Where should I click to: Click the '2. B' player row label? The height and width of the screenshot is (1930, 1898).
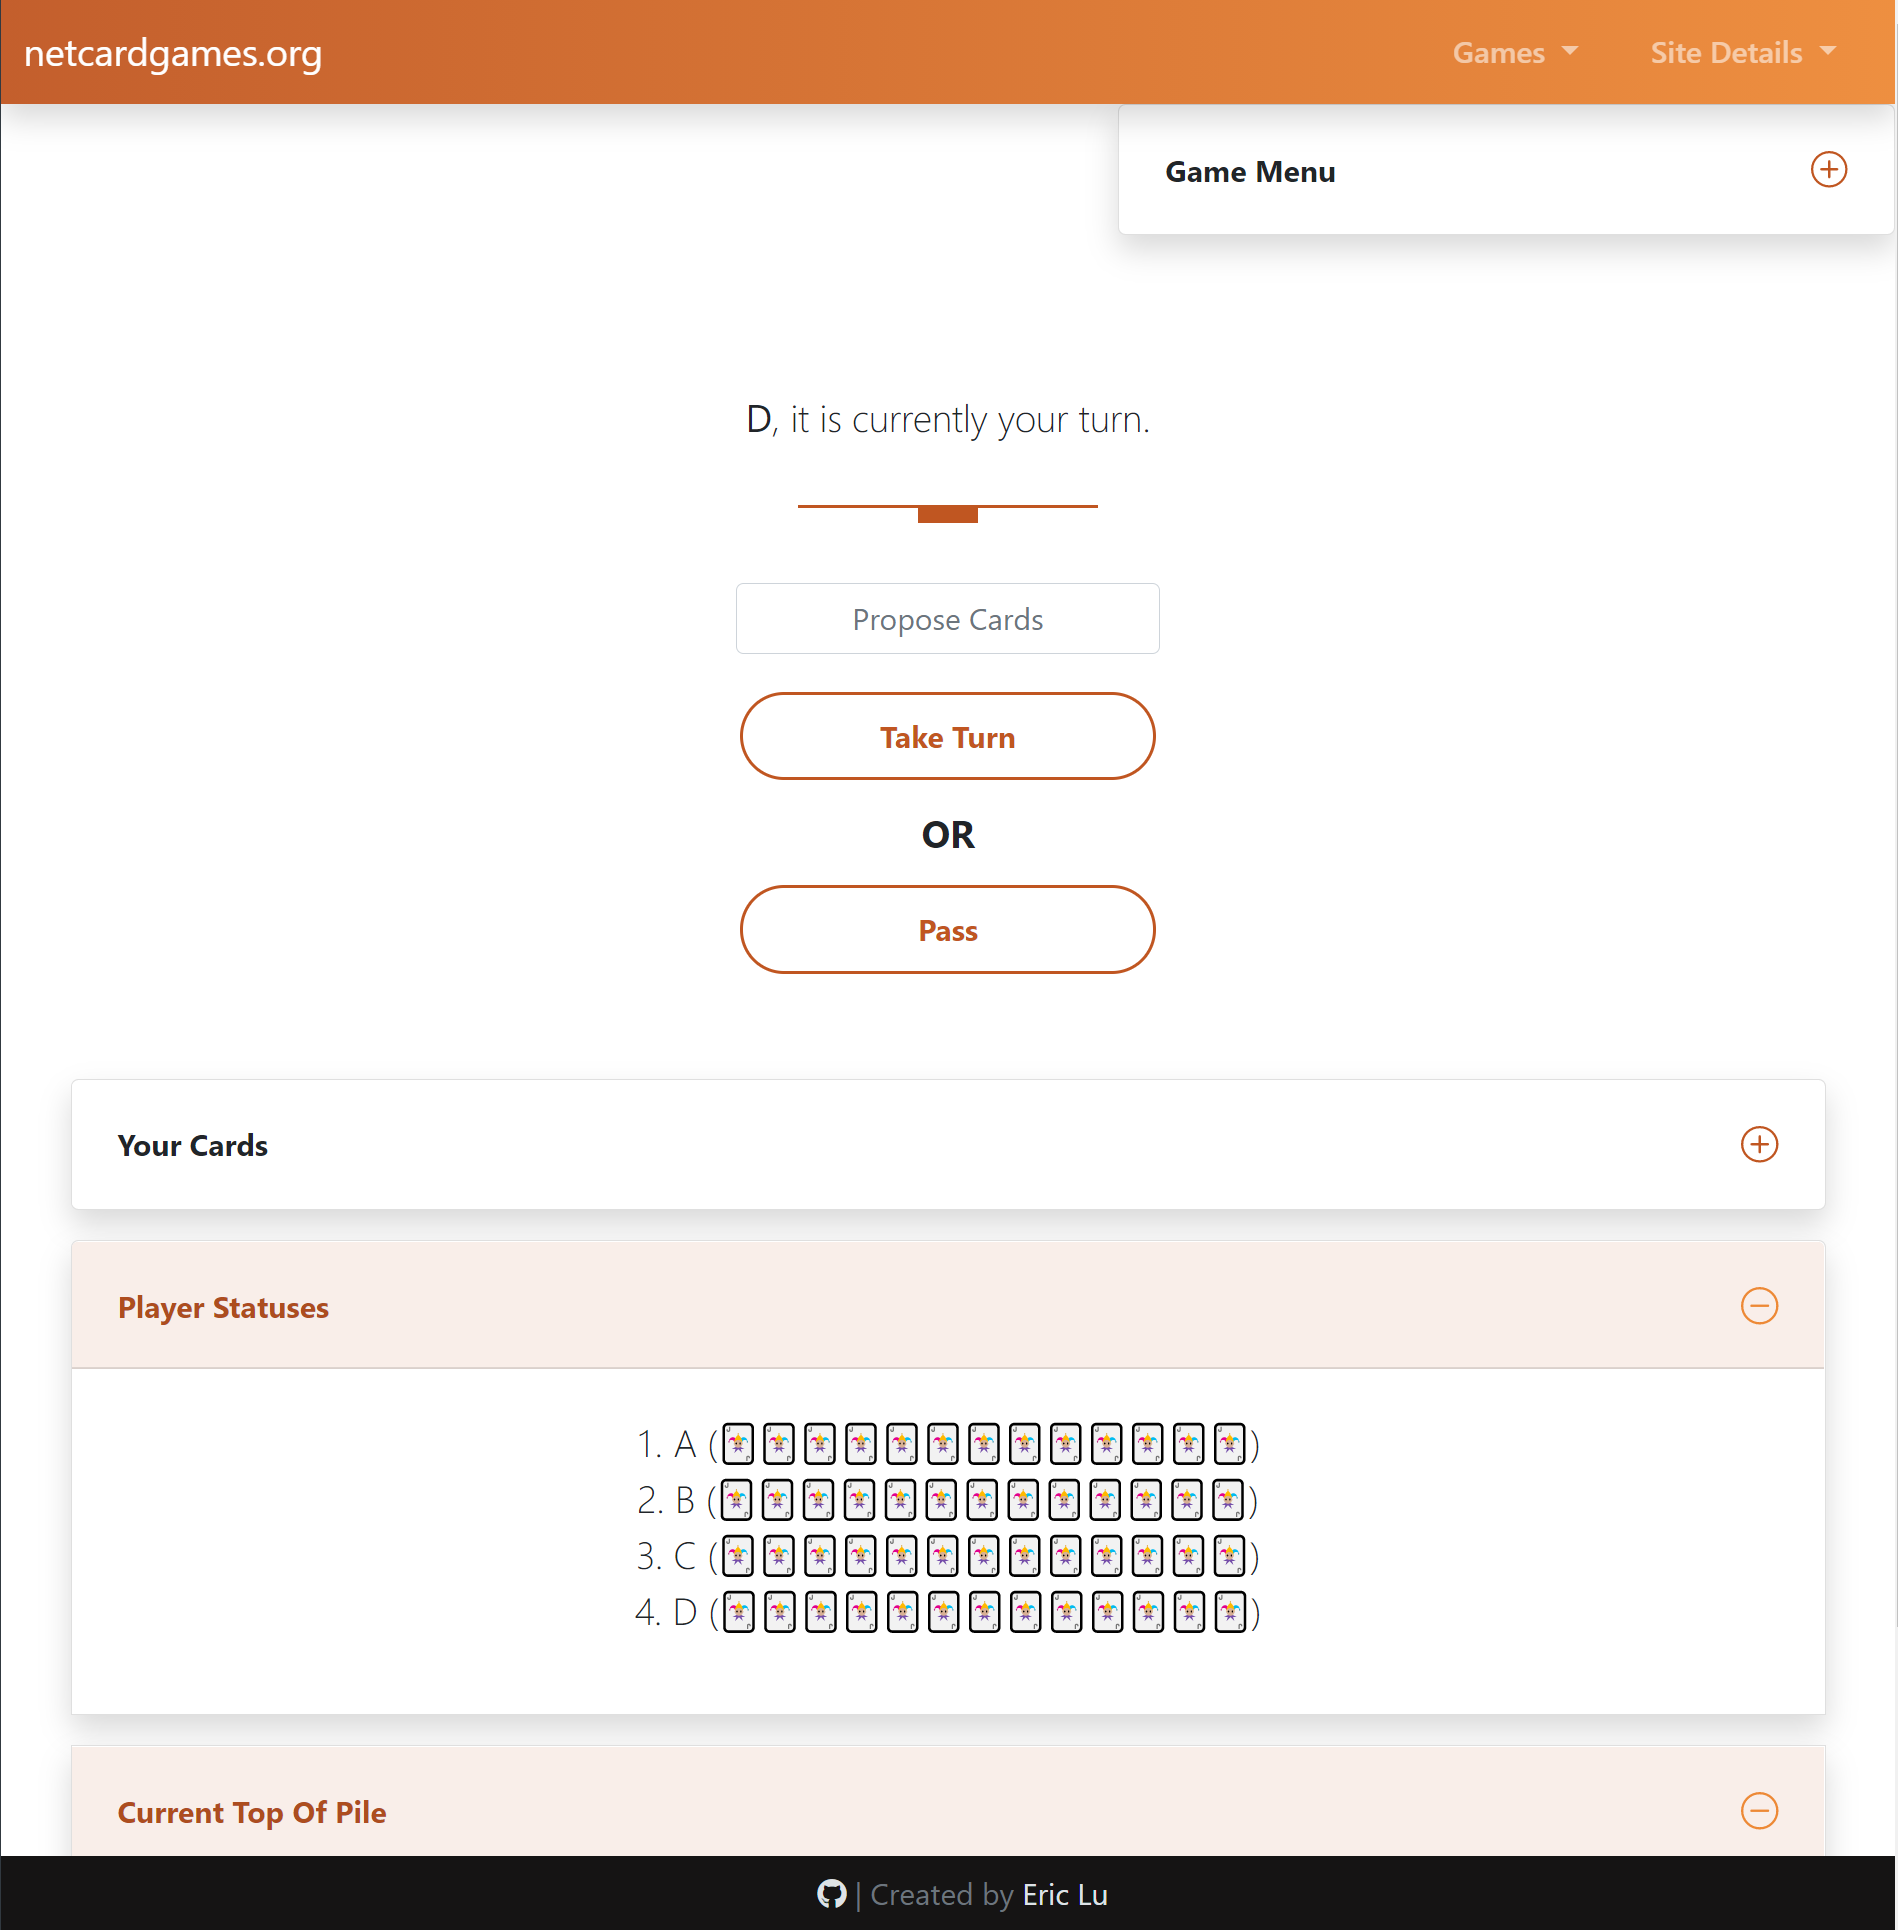click(x=665, y=1500)
